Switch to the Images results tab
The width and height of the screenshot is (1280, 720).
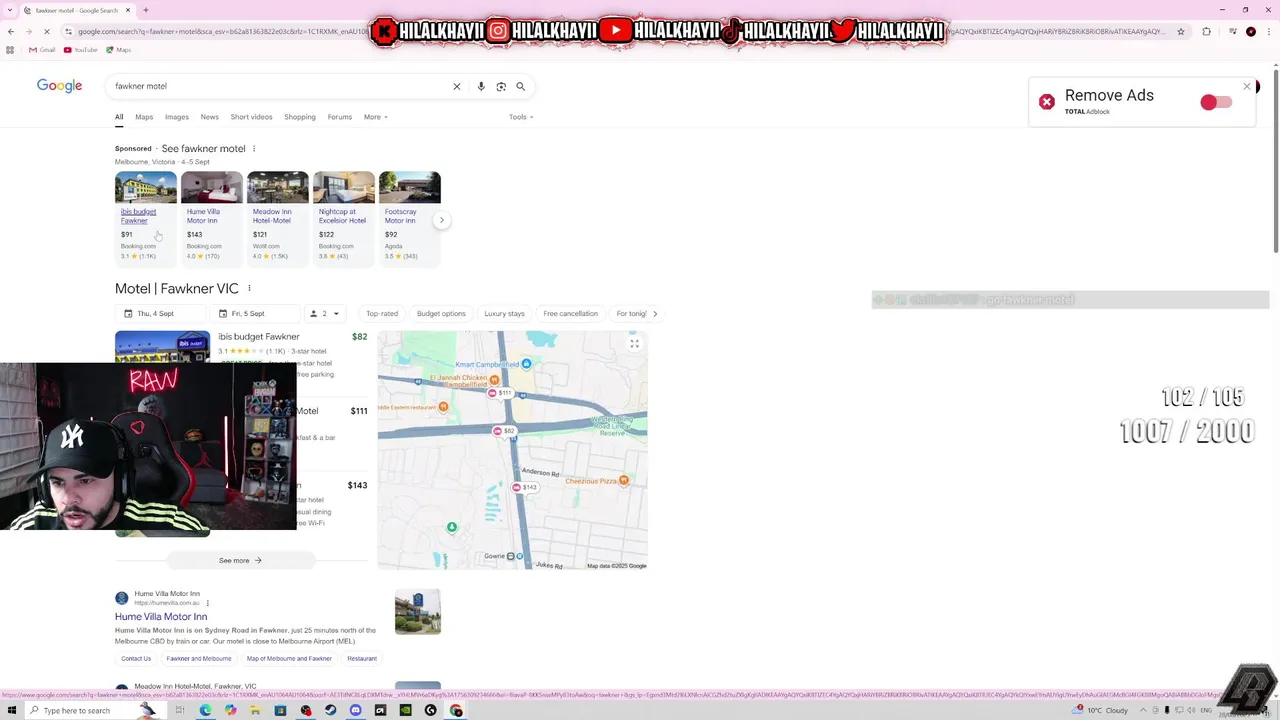(177, 117)
